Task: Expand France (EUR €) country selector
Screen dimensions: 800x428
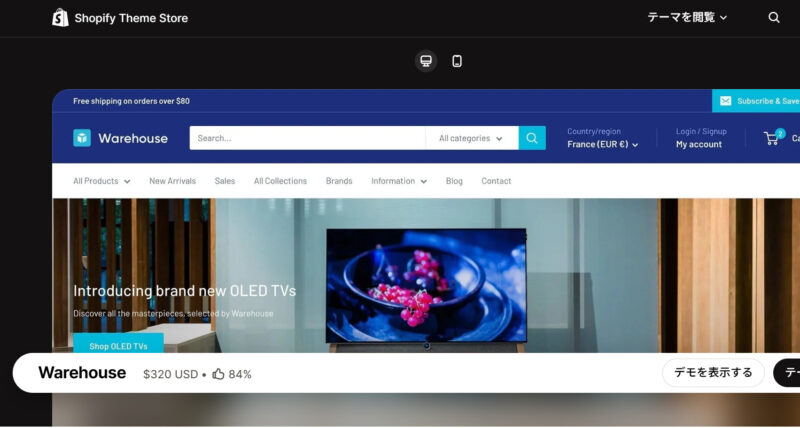Action: click(603, 144)
